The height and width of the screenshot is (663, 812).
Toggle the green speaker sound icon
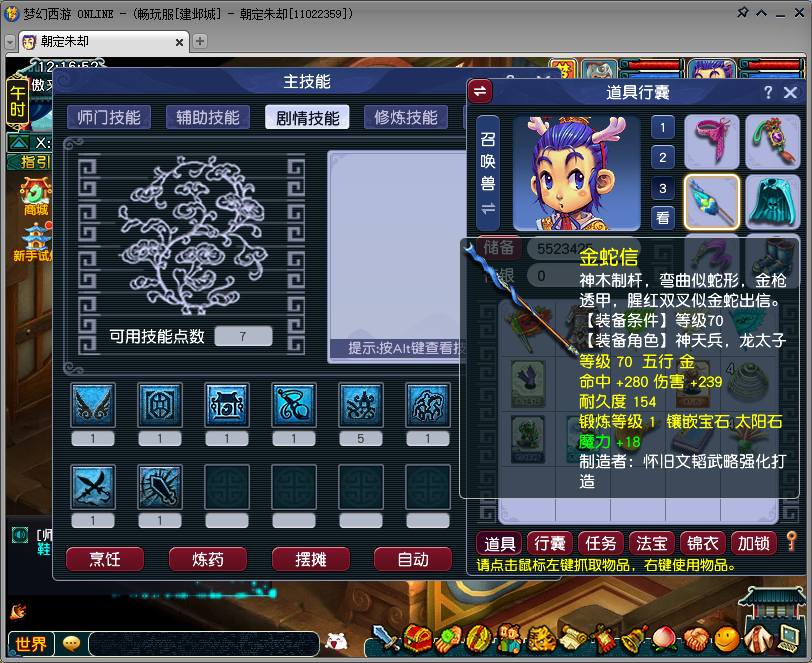[20, 535]
